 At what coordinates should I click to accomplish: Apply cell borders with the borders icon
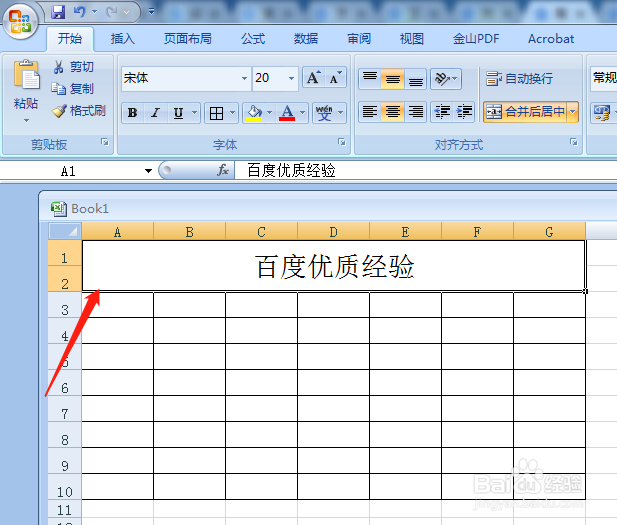[216, 113]
